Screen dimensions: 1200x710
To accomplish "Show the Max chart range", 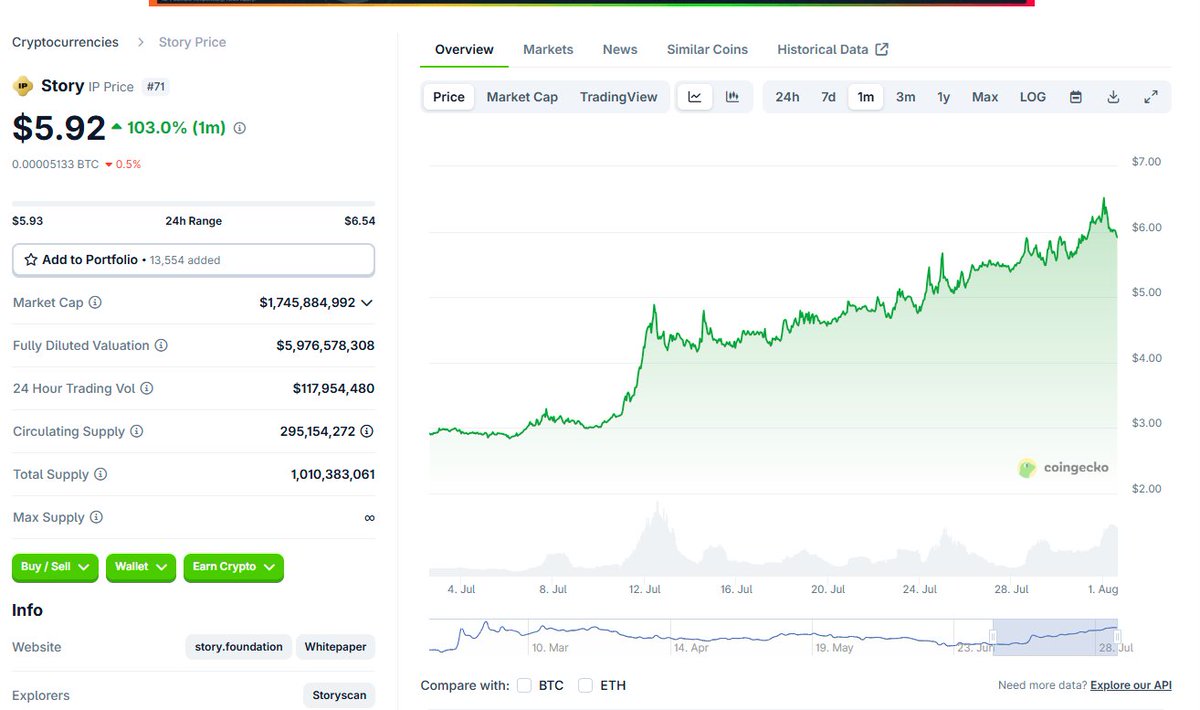I will coord(985,97).
